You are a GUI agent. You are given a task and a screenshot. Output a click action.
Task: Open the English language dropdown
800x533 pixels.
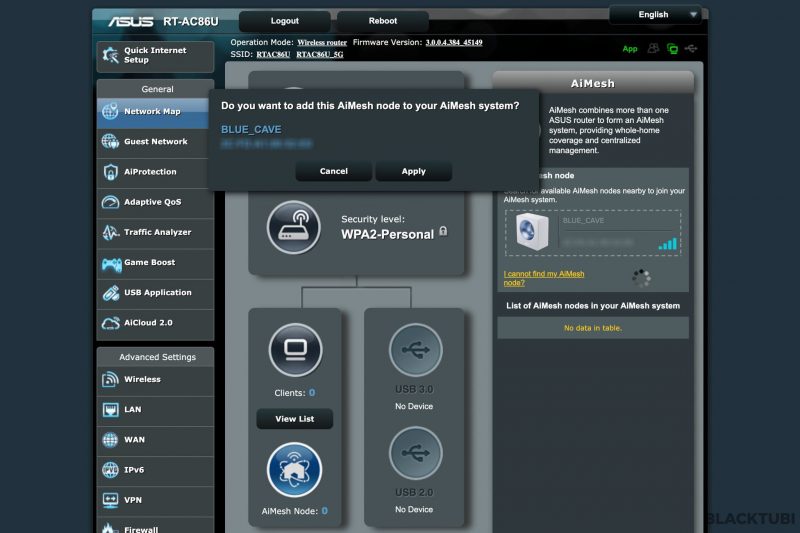tap(655, 15)
